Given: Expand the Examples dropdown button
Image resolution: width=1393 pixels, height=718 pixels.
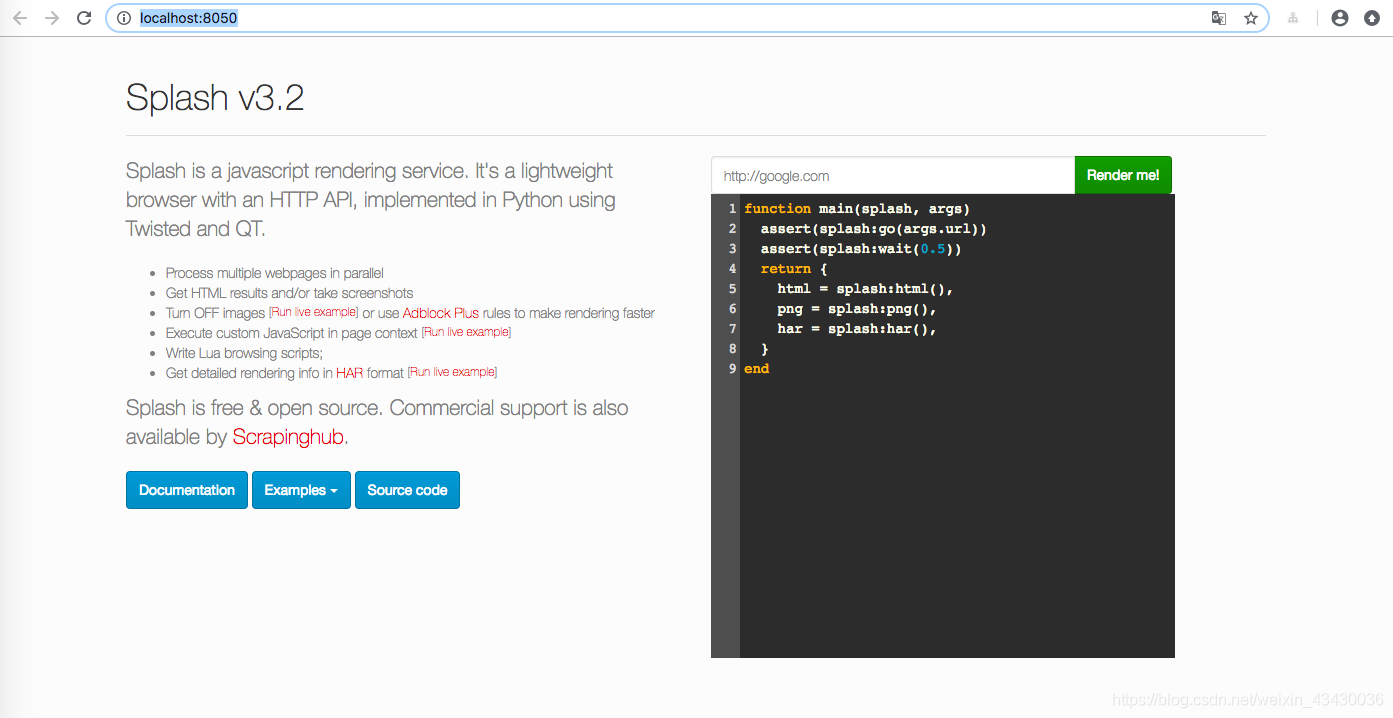Looking at the screenshot, I should [301, 490].
